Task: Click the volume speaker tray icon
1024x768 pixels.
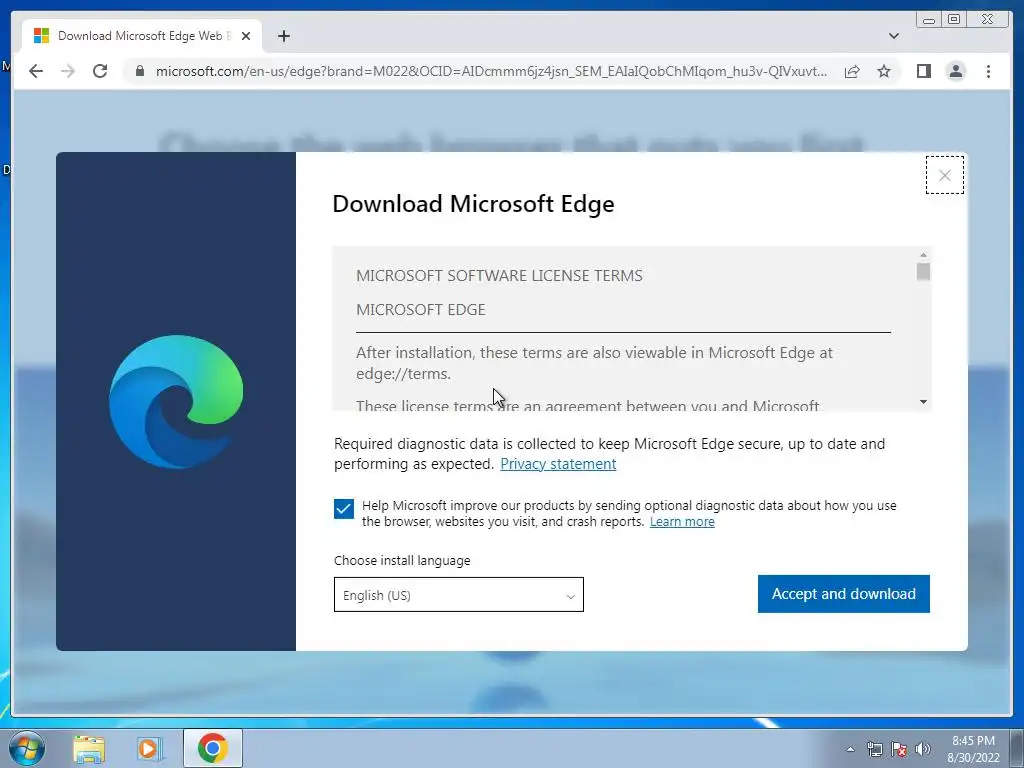Action: click(x=923, y=749)
